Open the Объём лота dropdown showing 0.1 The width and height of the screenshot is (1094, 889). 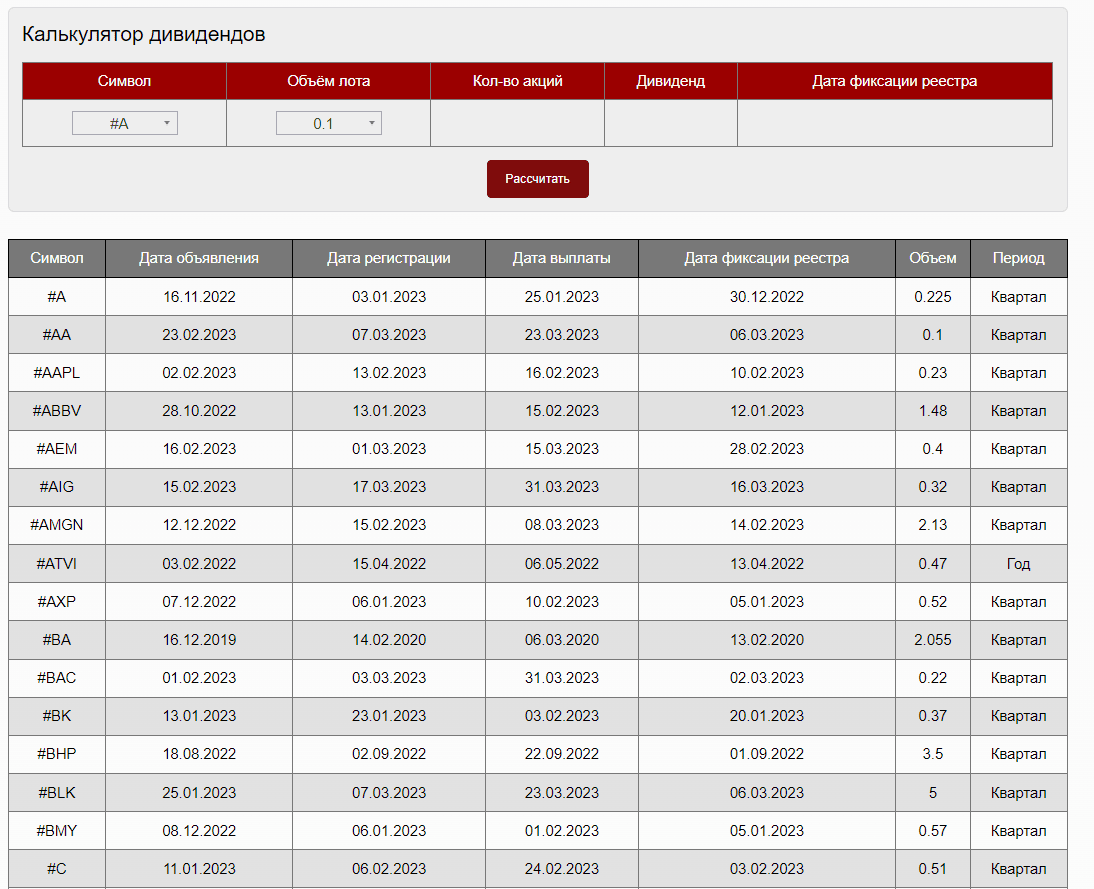coord(329,124)
